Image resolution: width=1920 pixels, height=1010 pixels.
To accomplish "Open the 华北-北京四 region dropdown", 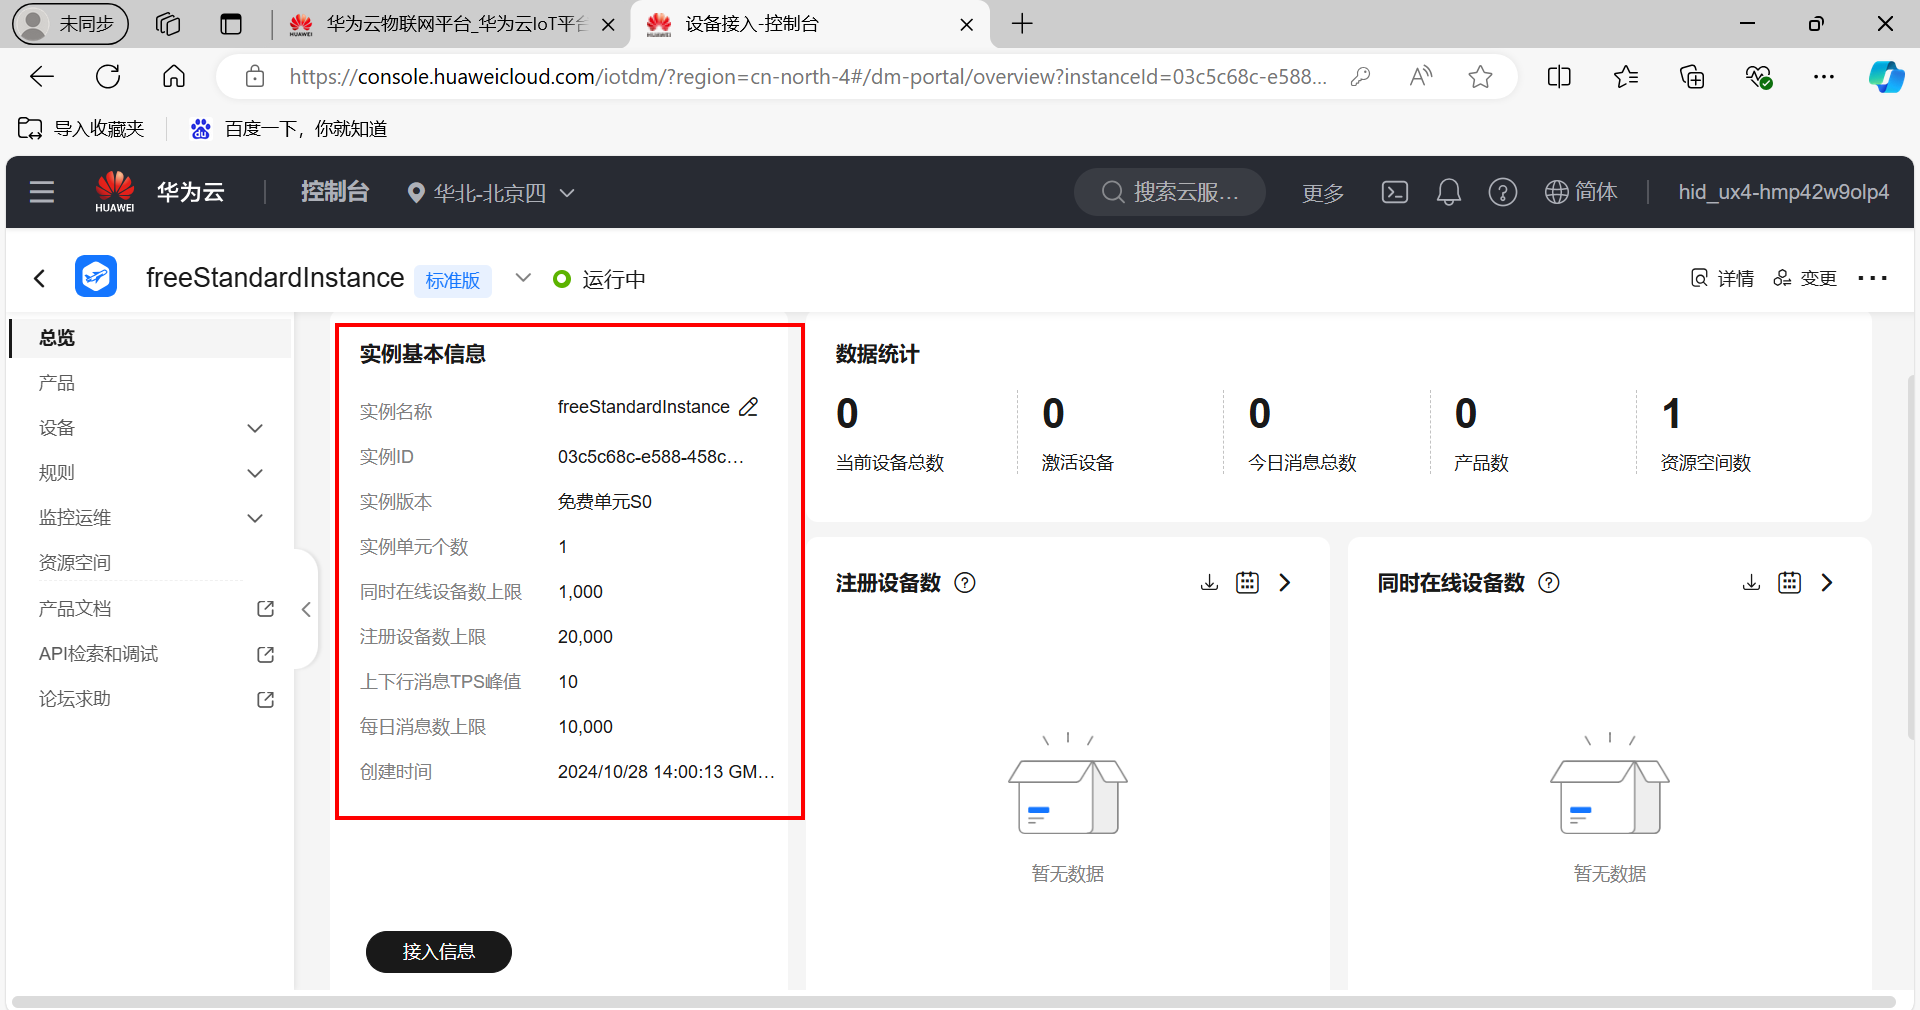I will pos(491,193).
